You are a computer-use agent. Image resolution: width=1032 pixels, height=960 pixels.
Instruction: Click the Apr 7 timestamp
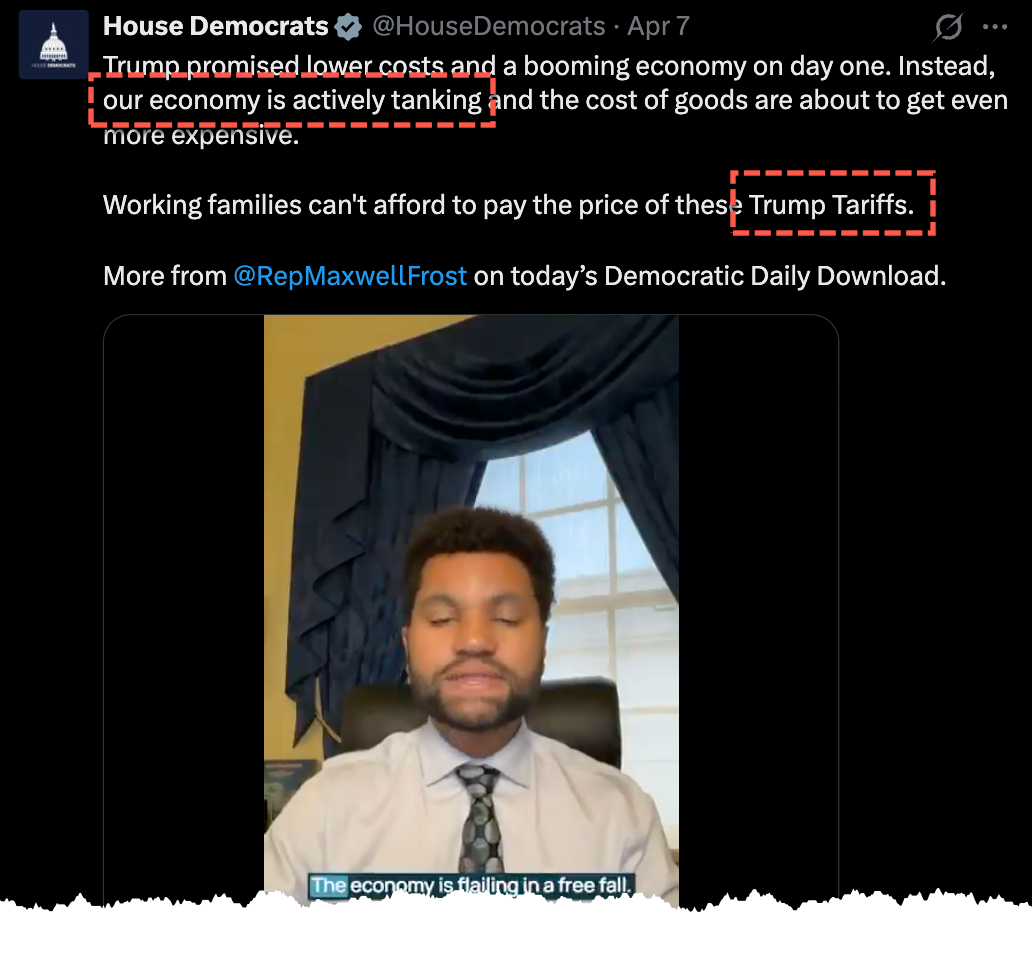[658, 26]
